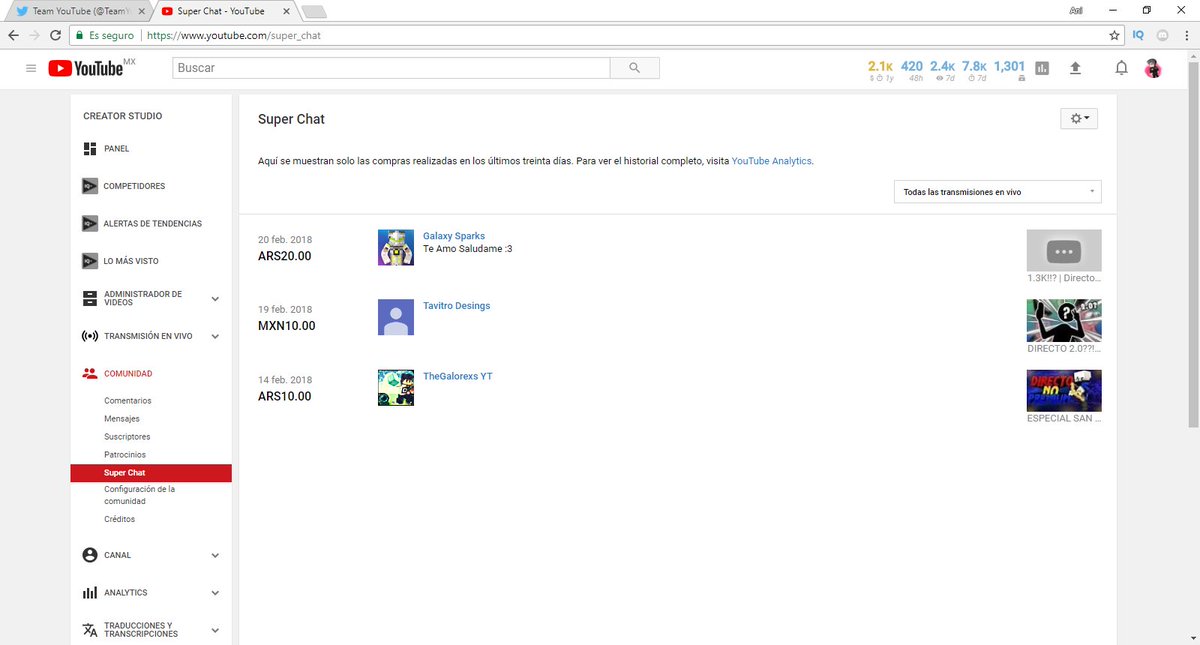The width and height of the screenshot is (1200, 645).
Task: Click the Comunidad people icon
Action: [90, 373]
